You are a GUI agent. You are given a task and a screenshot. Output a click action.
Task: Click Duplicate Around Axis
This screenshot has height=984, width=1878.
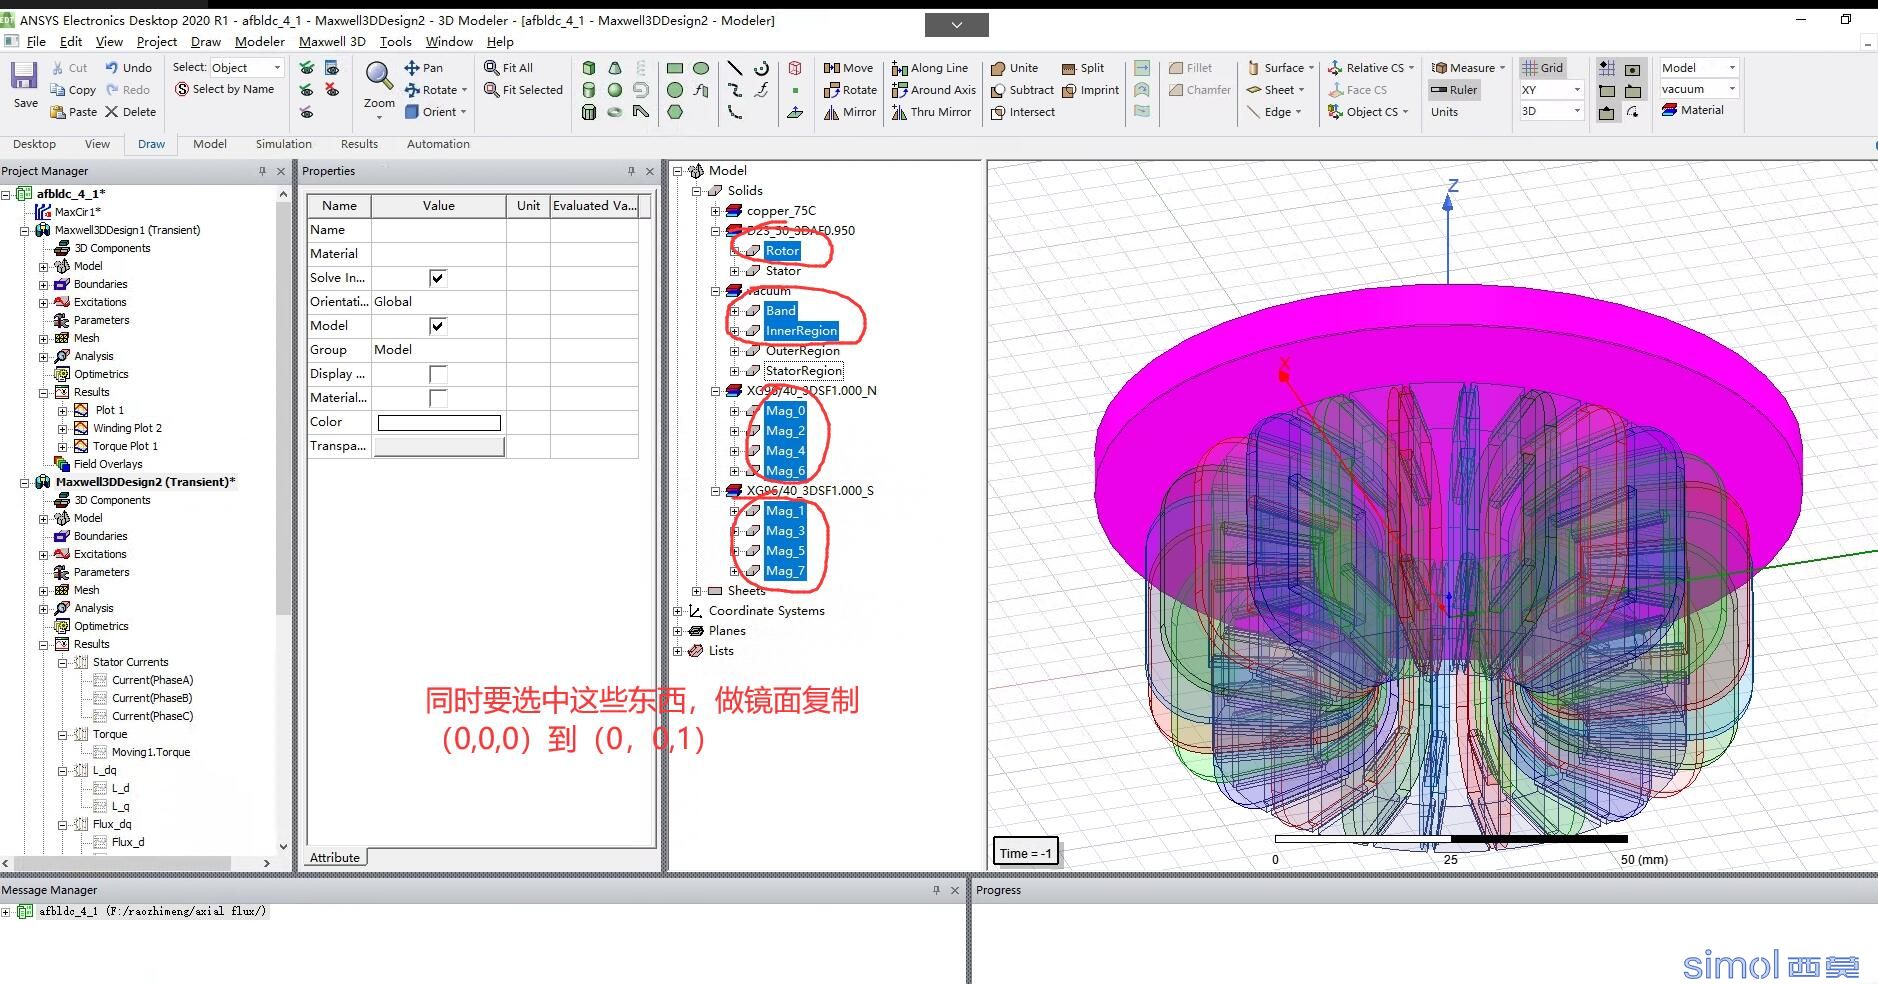click(933, 90)
